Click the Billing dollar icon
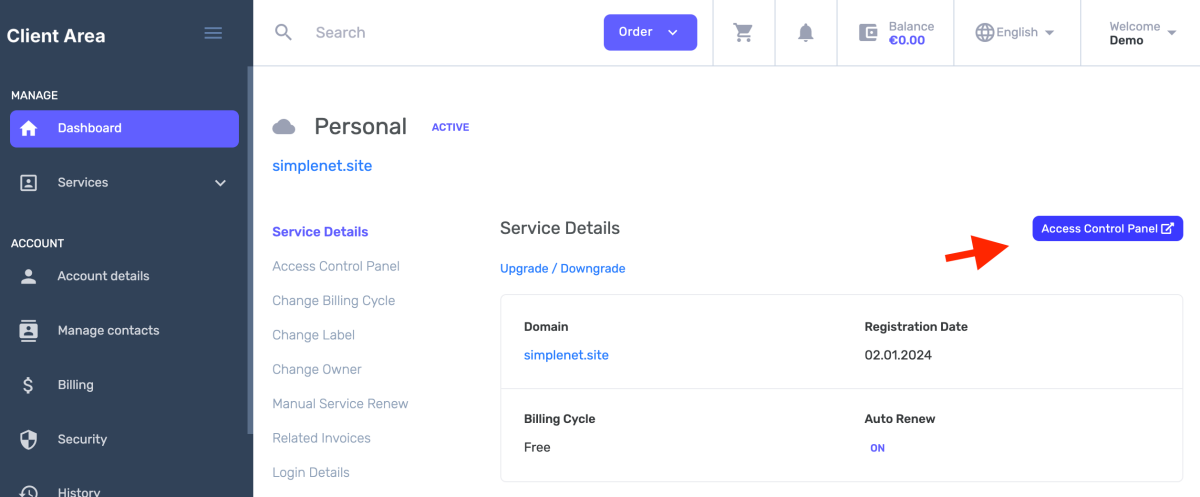 [28, 385]
